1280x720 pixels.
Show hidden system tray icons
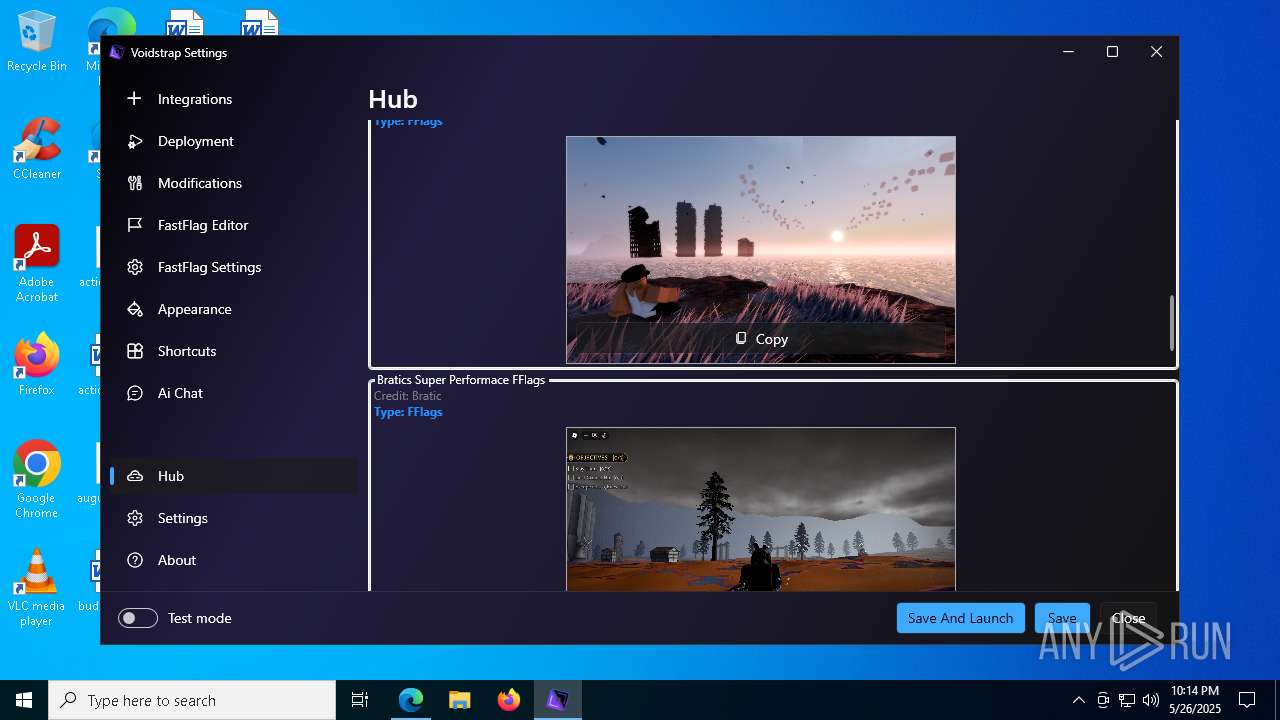point(1078,700)
